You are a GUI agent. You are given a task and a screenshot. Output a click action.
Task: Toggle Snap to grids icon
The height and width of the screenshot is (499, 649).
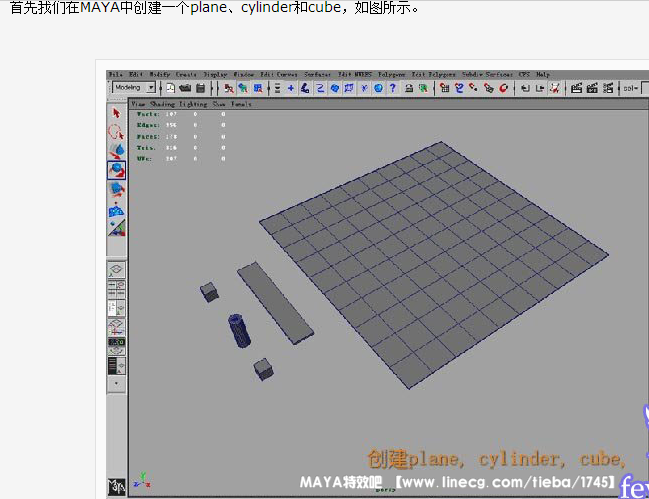pos(445,88)
